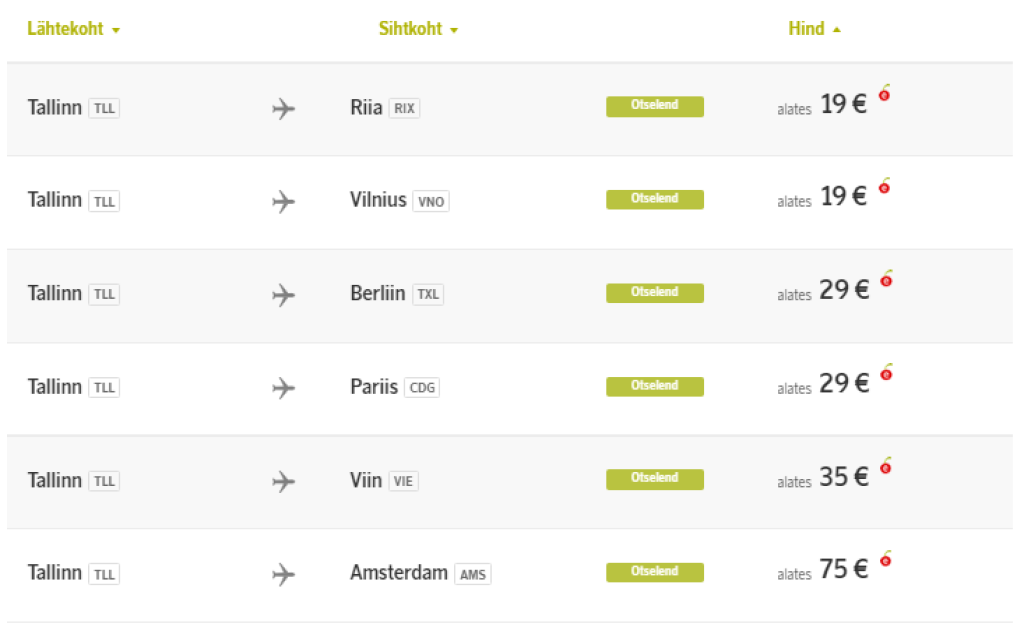Screen dimensions: 1024x641
Task: Click the airplane icon in the Riia row
Action: point(284,109)
